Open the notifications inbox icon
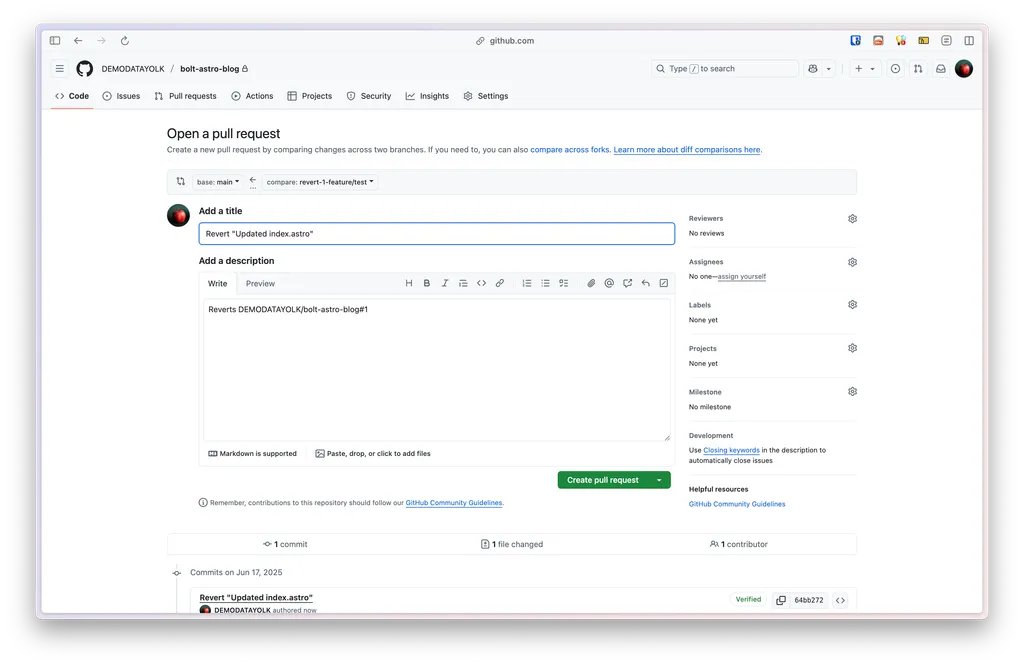The width and height of the screenshot is (1024, 666). 941,69
